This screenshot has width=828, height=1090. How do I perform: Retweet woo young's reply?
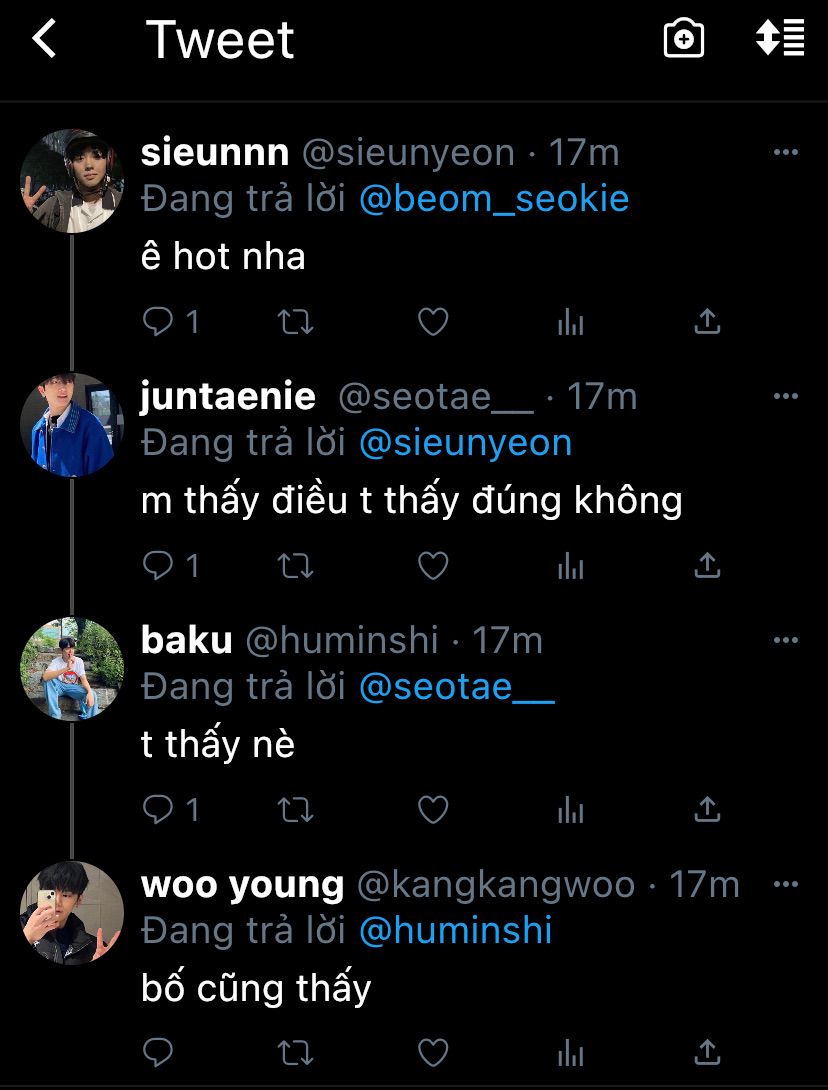tap(295, 1052)
